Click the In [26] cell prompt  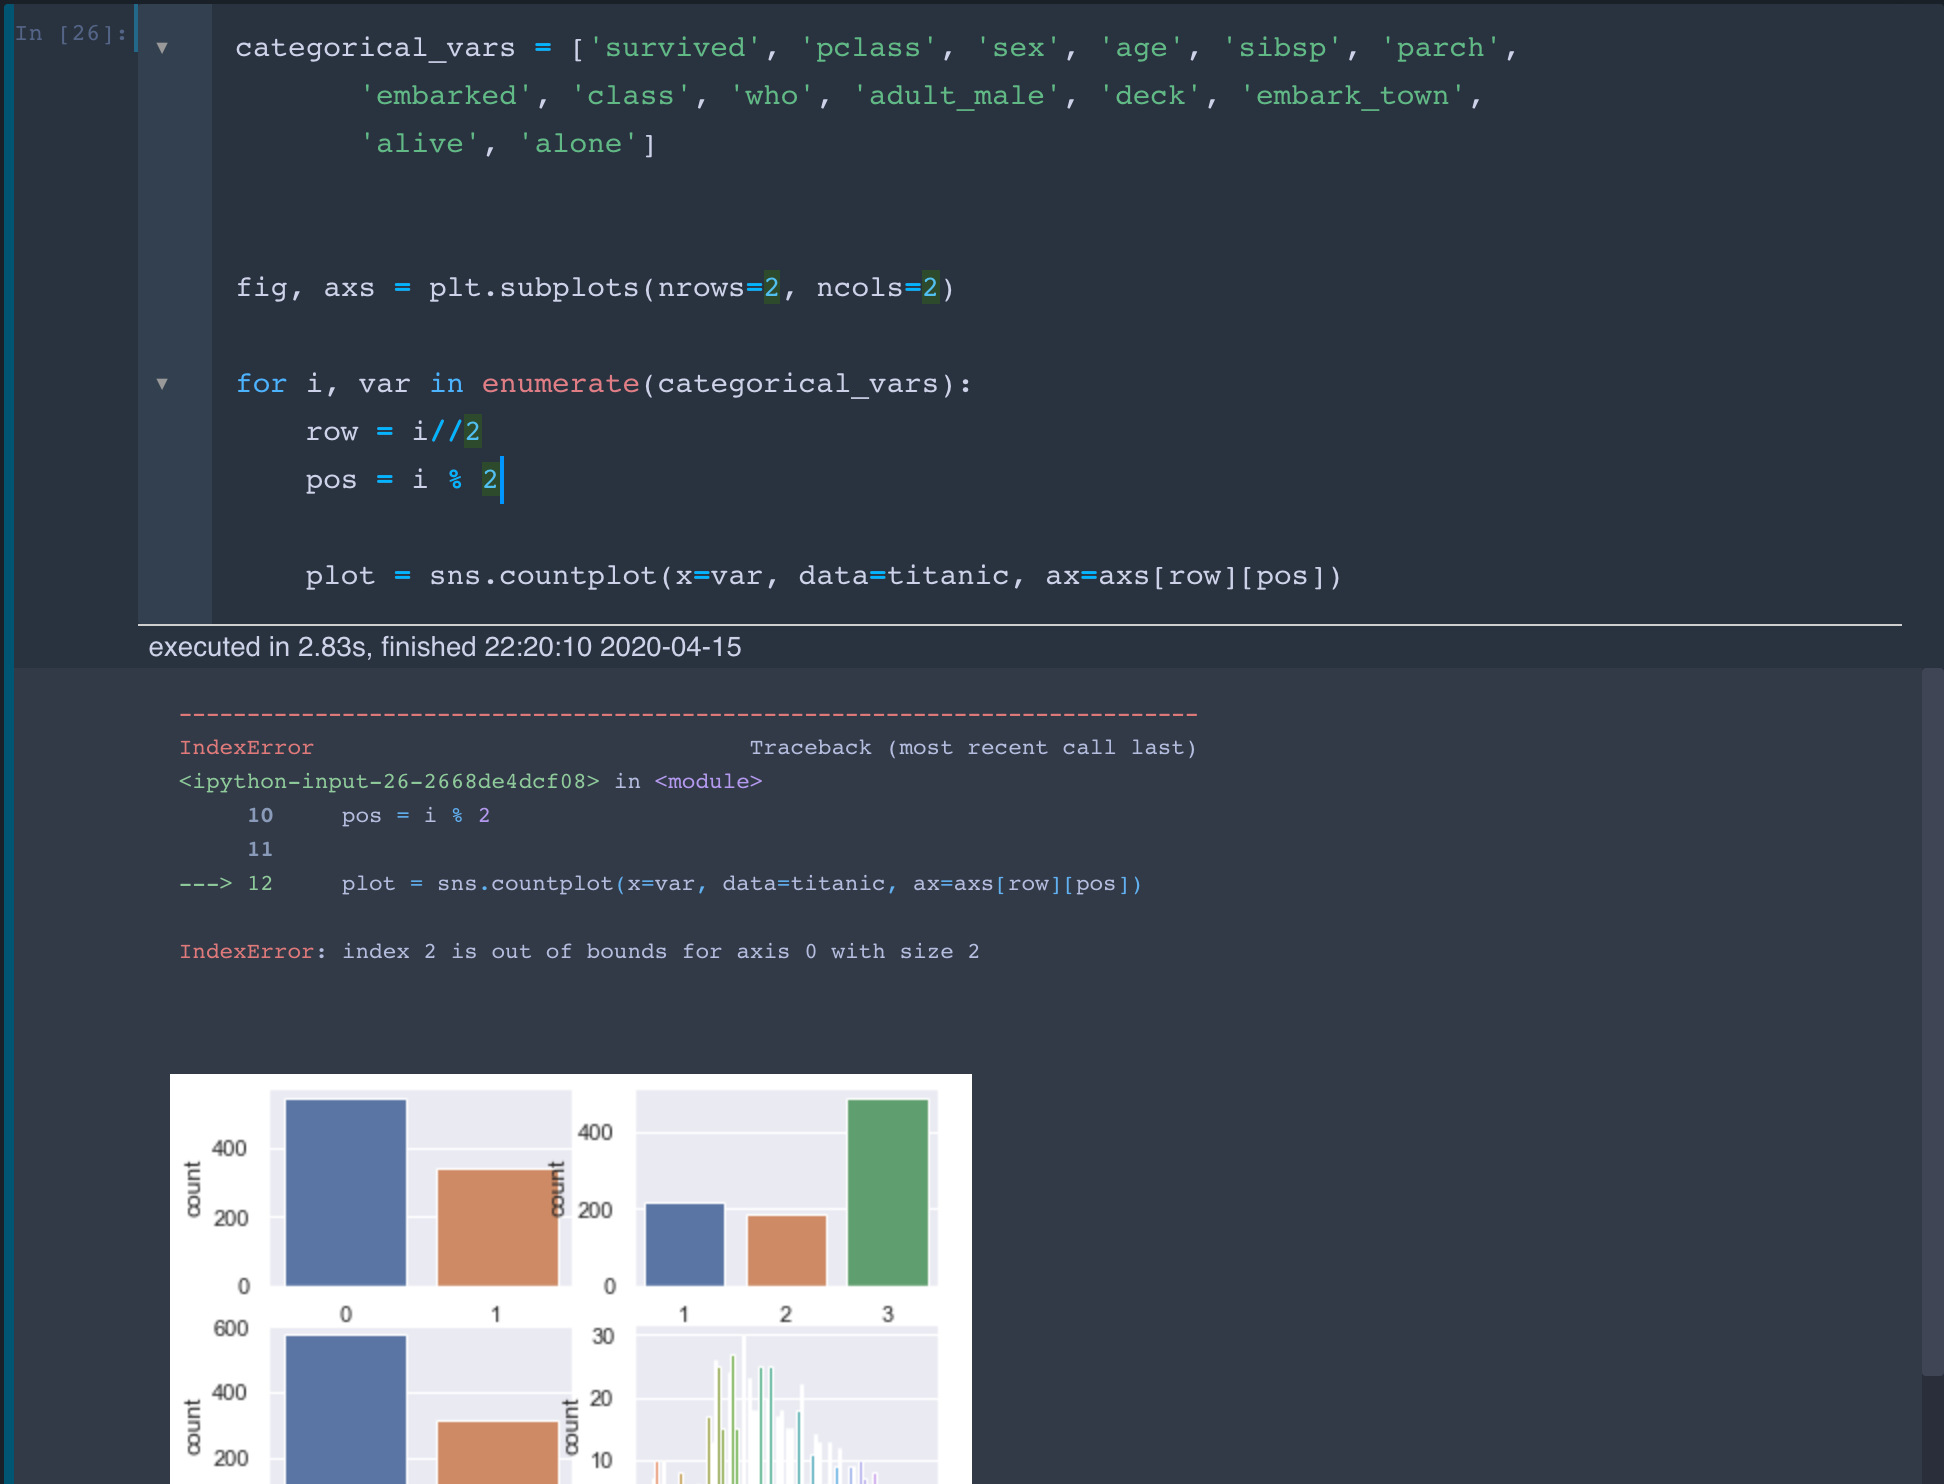point(71,34)
